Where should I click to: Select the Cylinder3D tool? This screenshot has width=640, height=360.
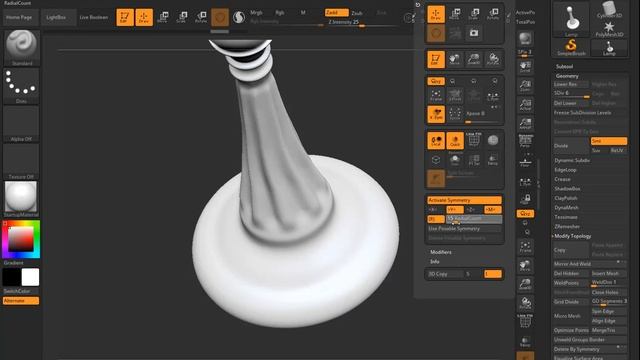[x=609, y=10]
